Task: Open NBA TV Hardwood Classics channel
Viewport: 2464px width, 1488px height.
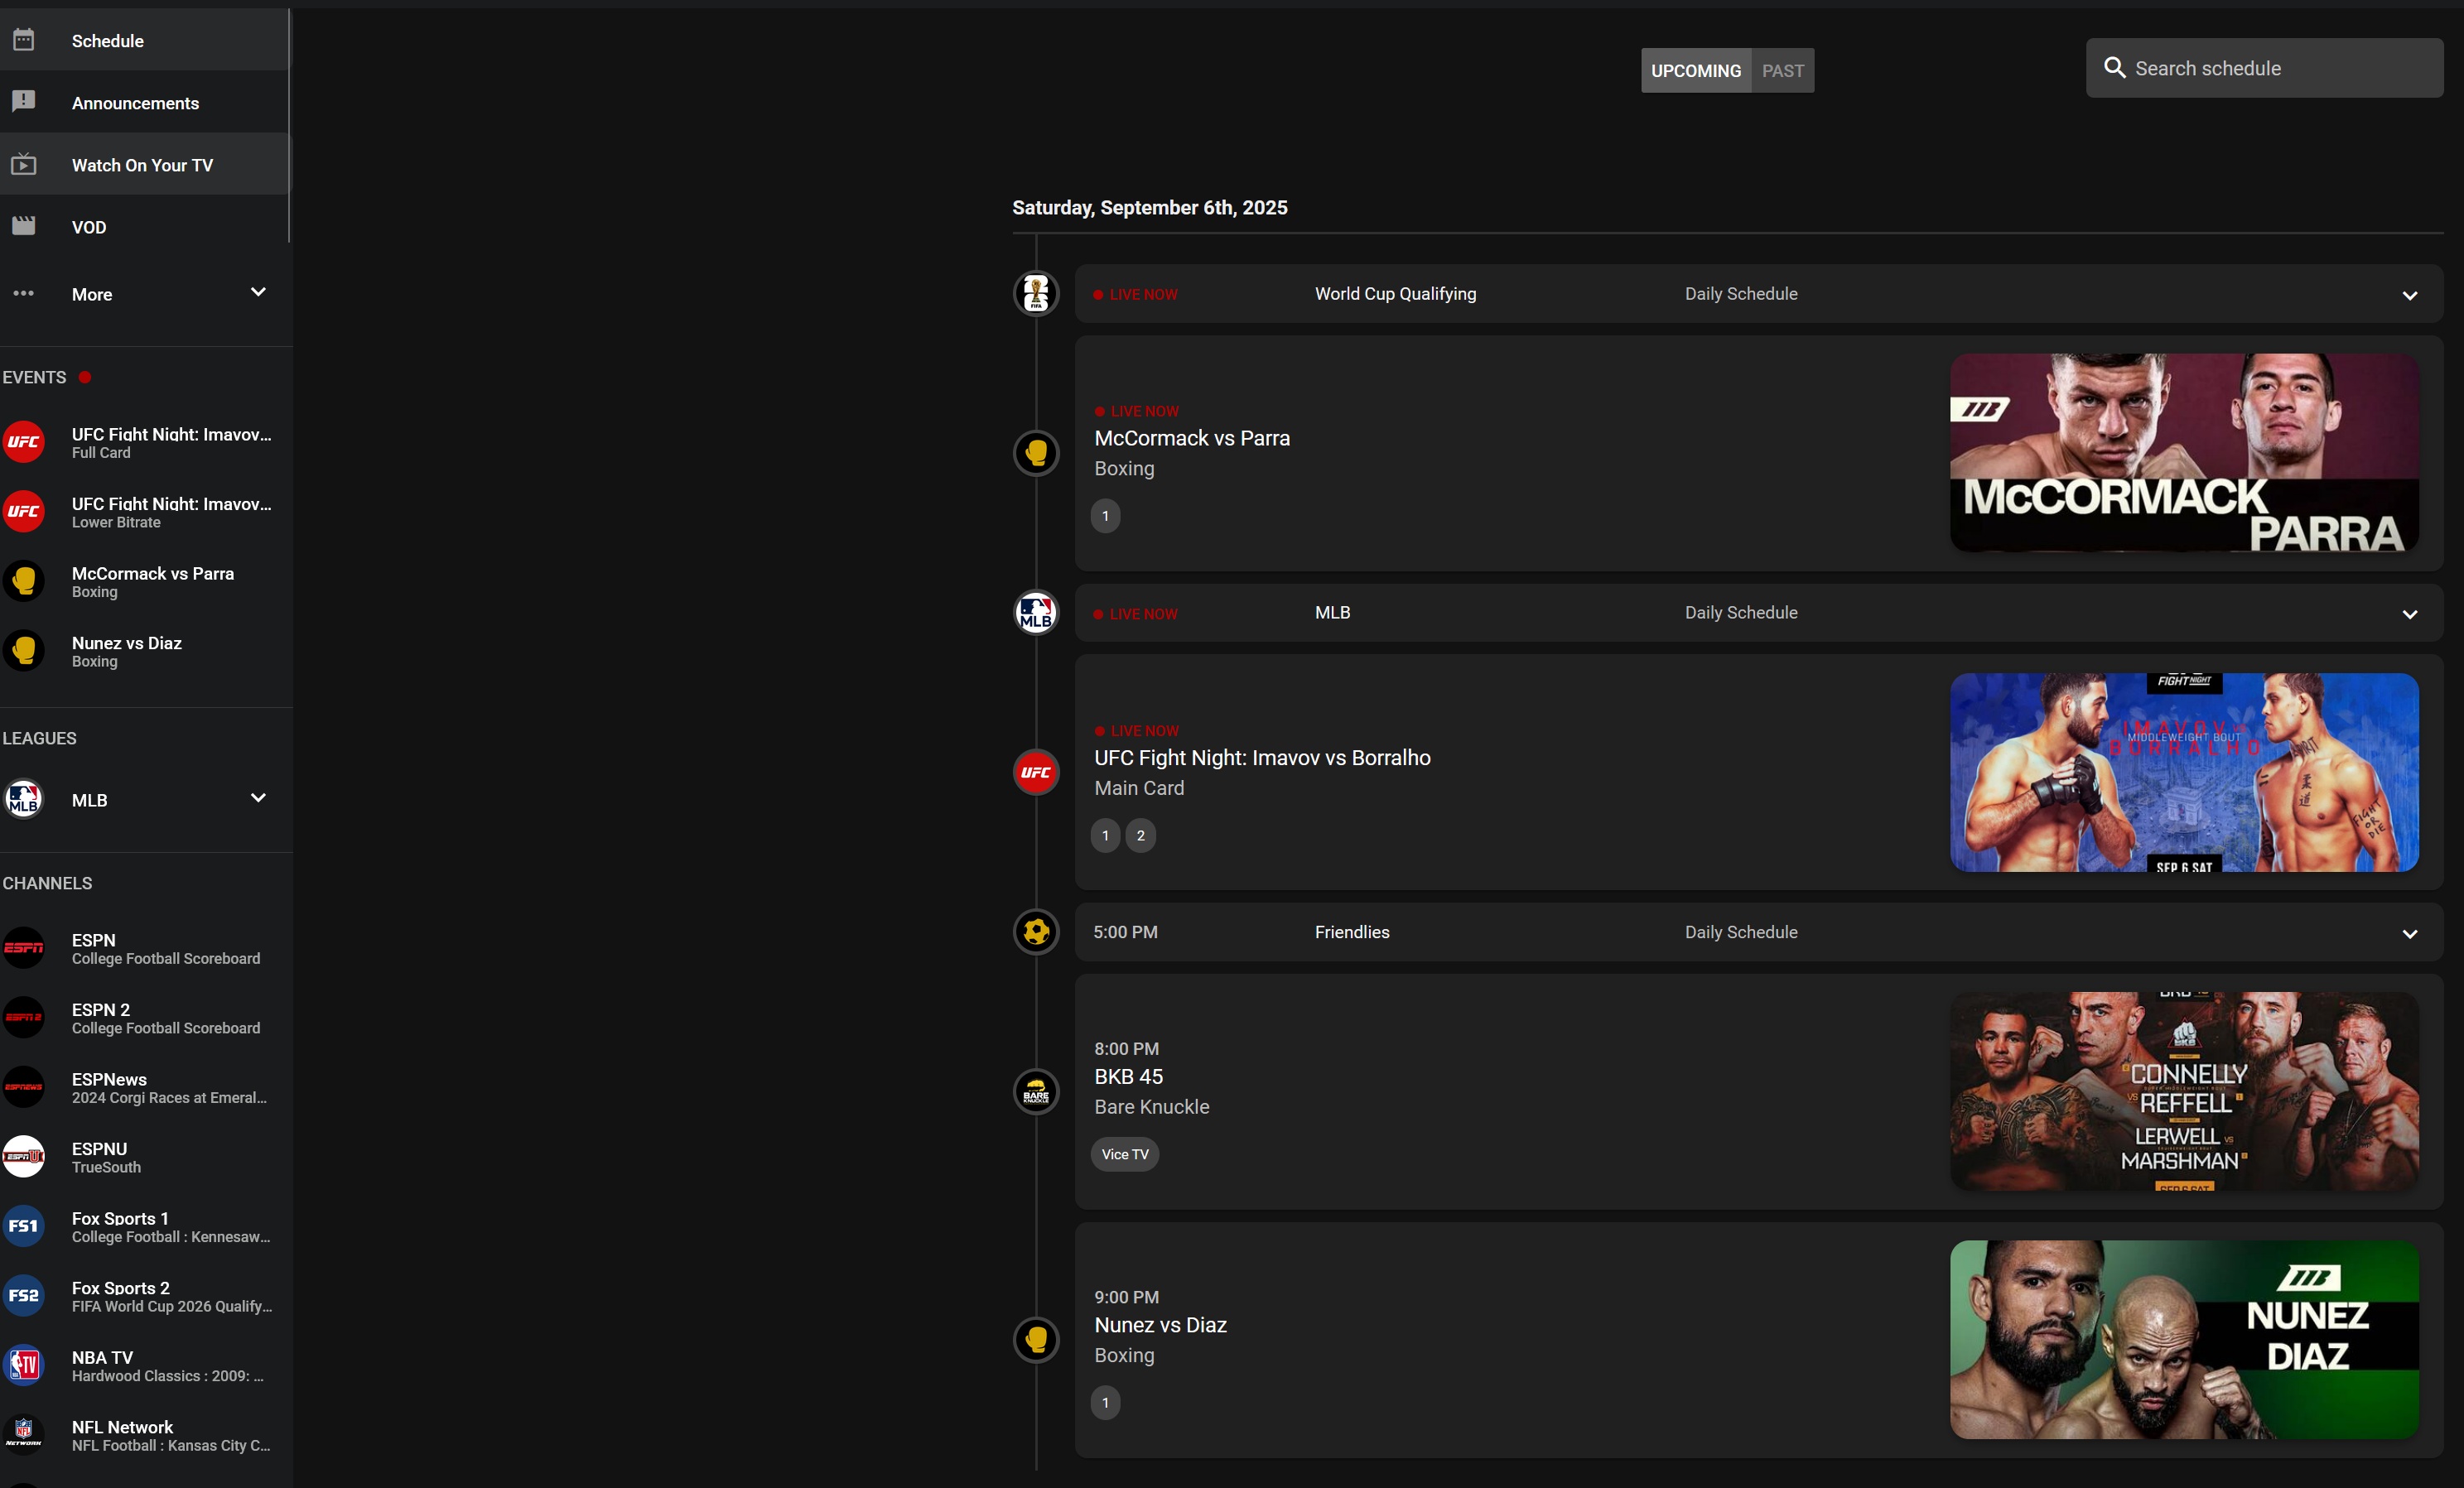Action: click(144, 1365)
